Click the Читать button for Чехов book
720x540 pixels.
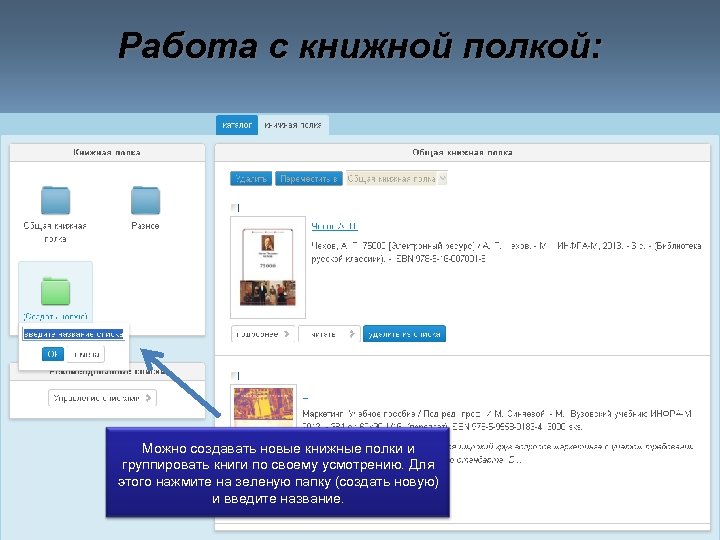click(x=329, y=334)
